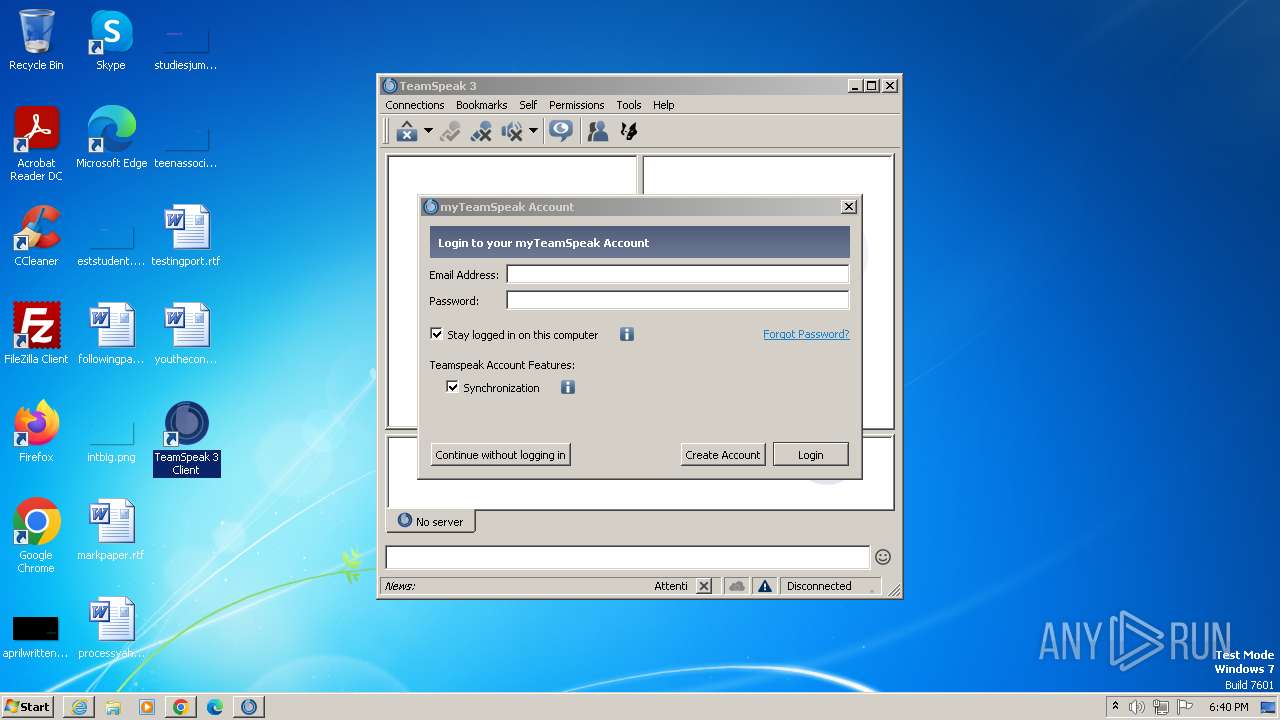Select the intbig.png desktop file
Viewport: 1280px width, 720px height.
(111, 440)
